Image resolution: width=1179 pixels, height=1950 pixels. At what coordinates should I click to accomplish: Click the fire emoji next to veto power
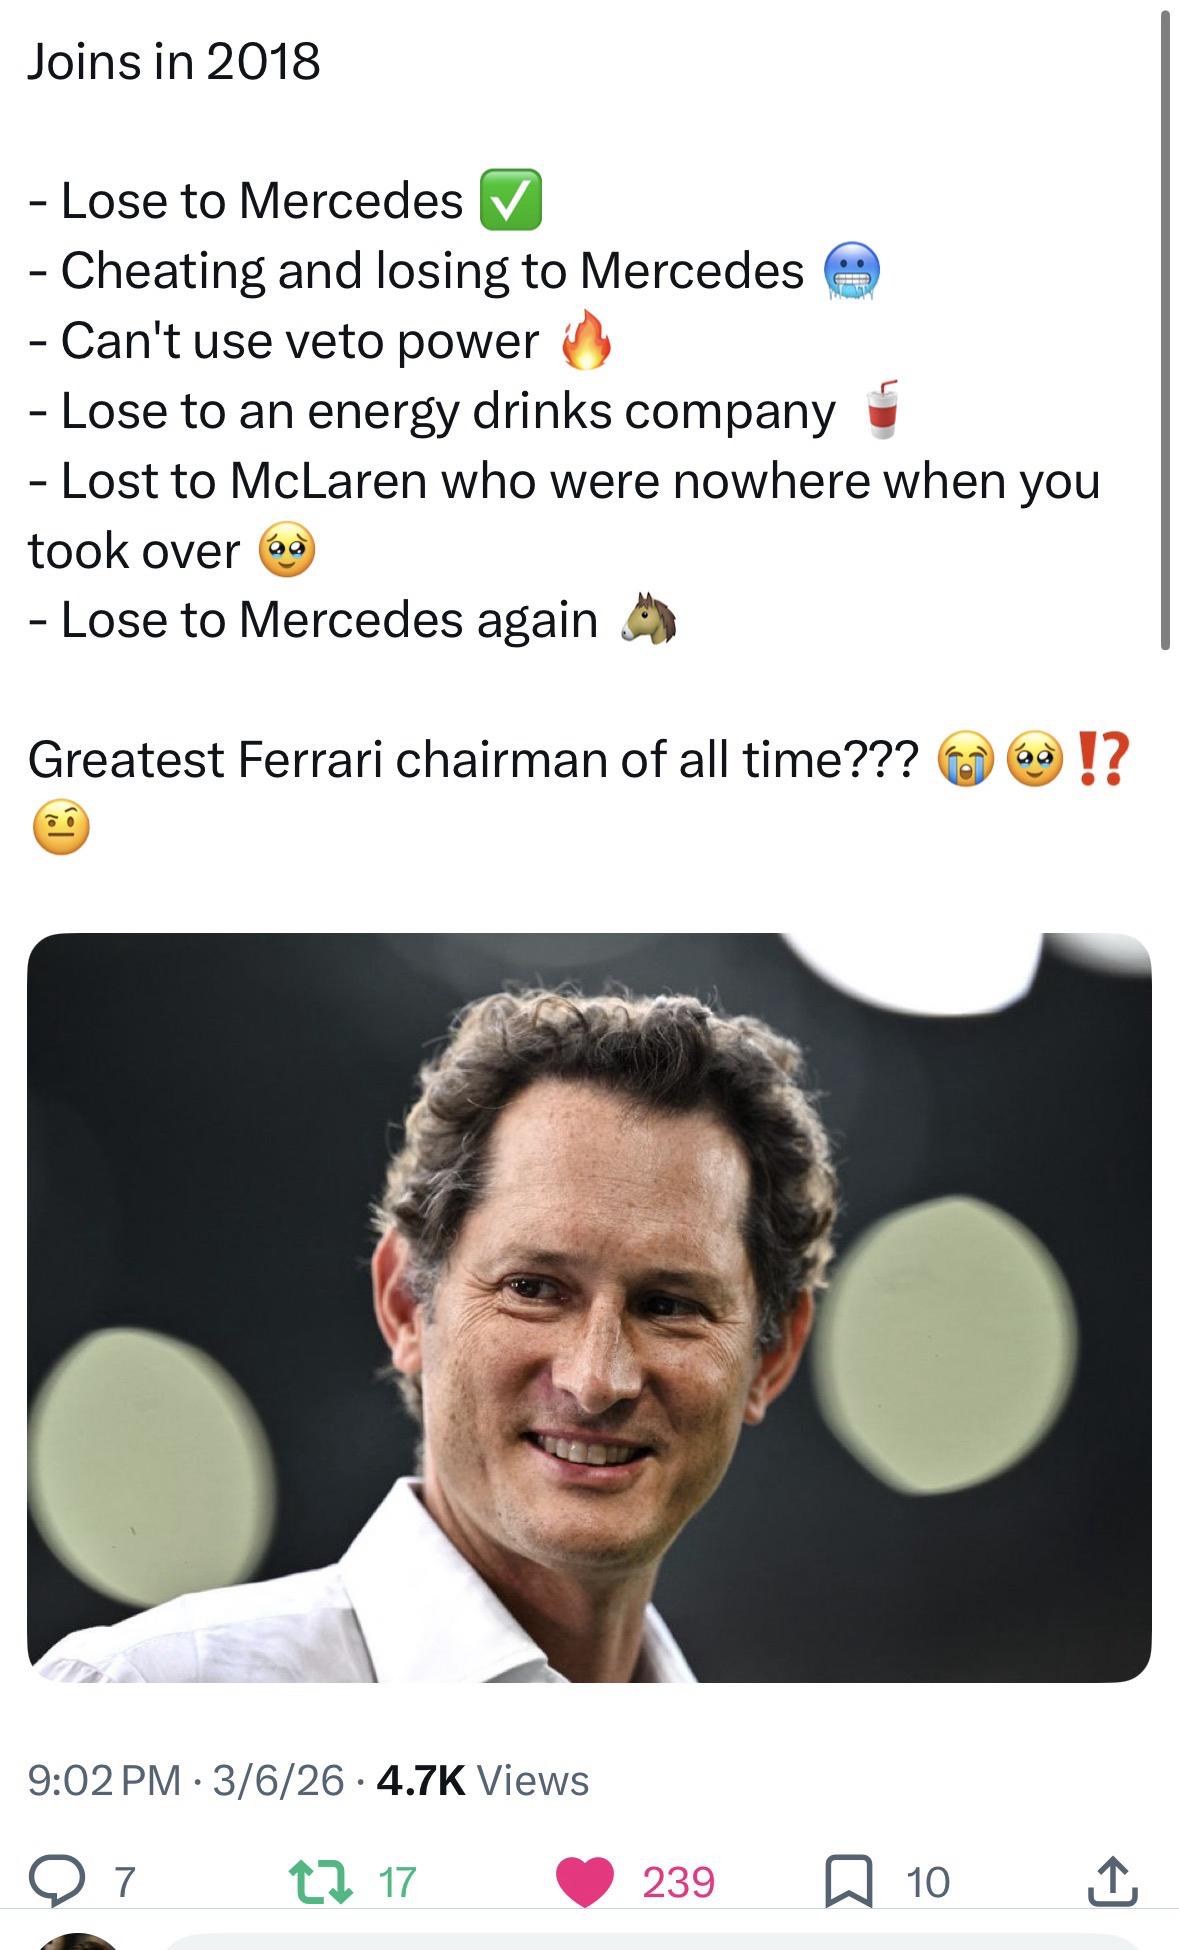(x=586, y=341)
